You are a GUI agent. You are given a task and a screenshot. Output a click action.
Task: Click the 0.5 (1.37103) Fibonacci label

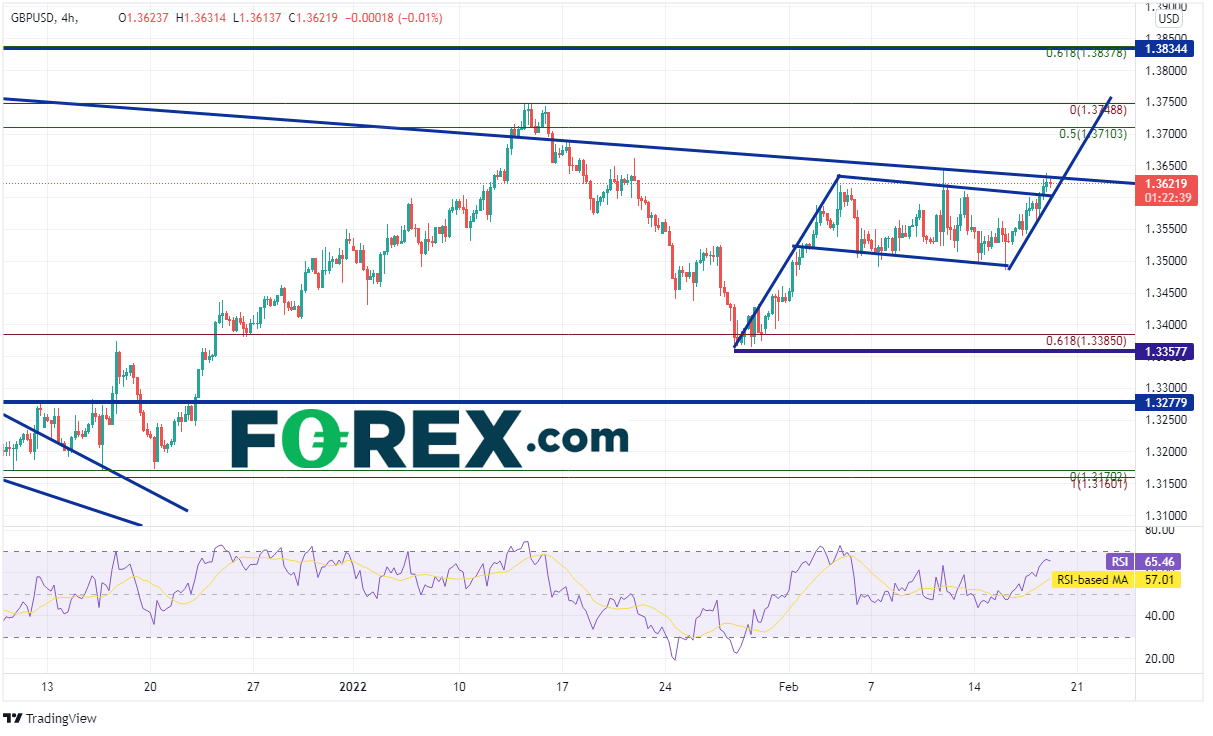(1093, 134)
